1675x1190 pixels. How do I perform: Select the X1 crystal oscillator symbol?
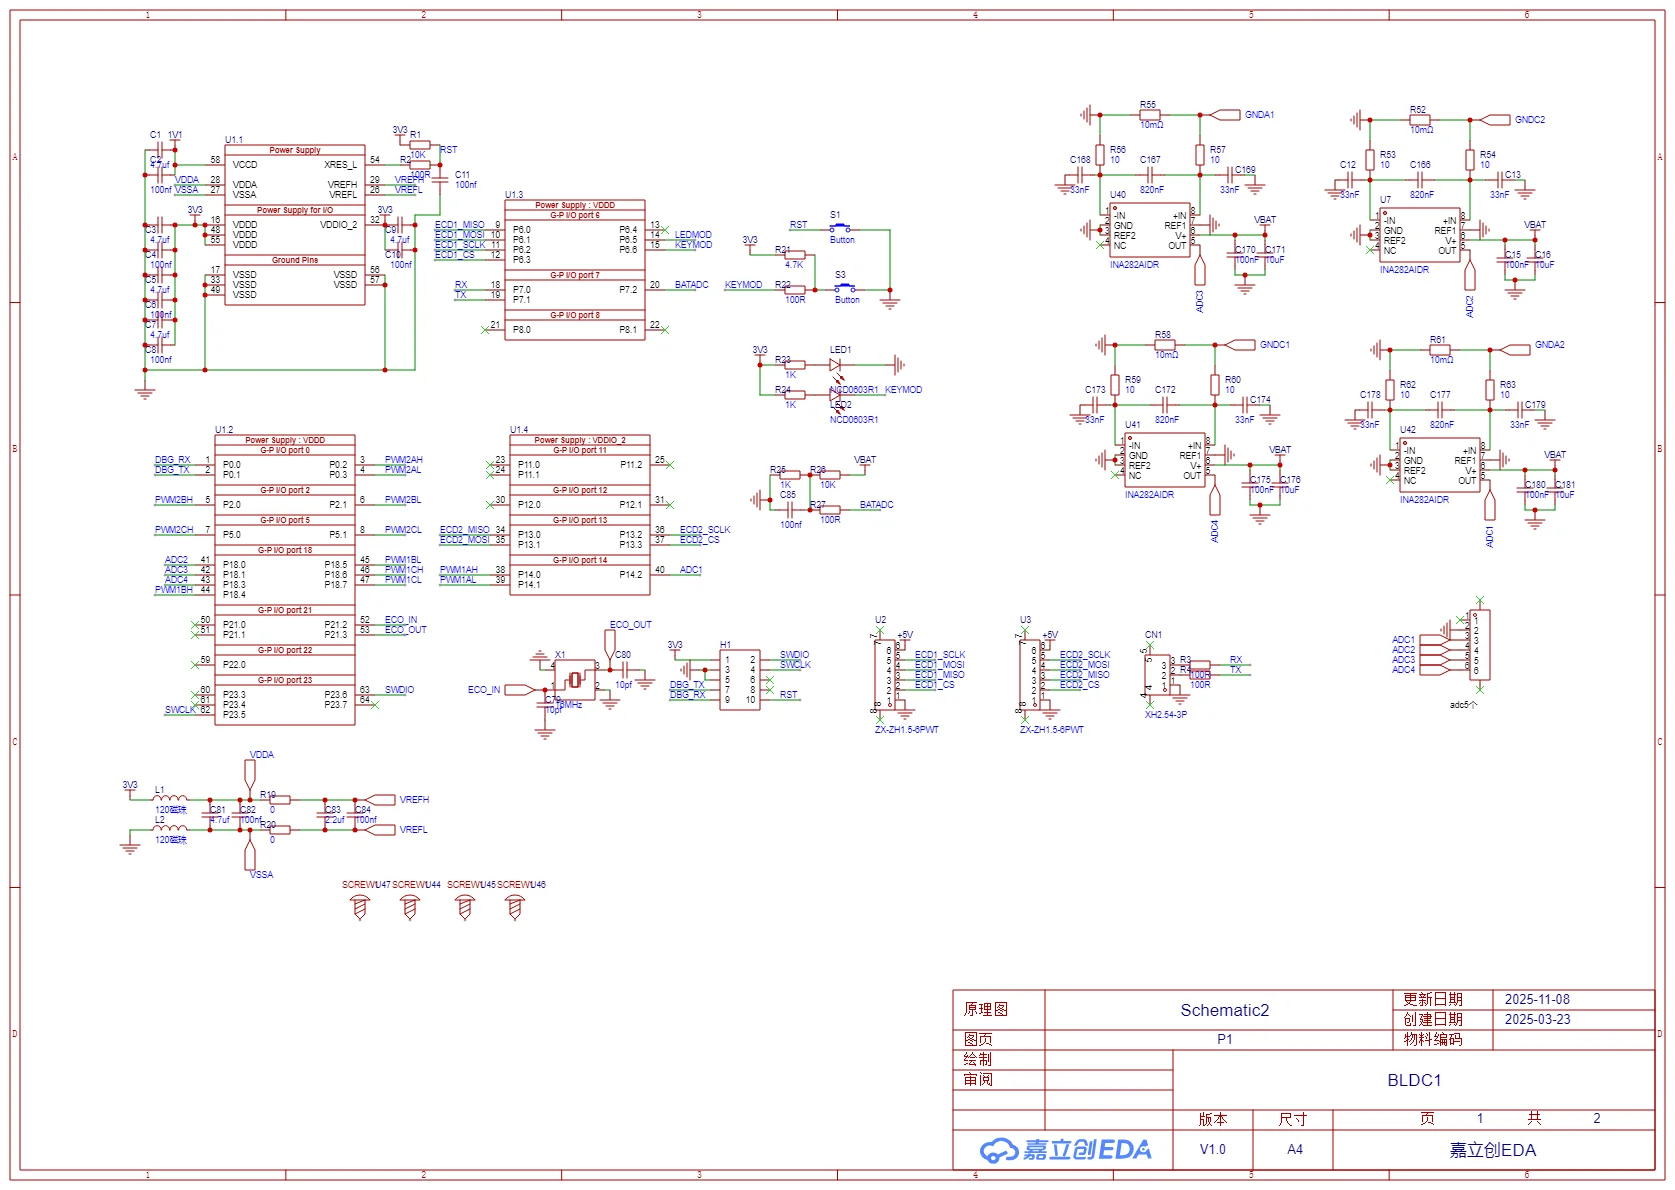click(x=574, y=681)
